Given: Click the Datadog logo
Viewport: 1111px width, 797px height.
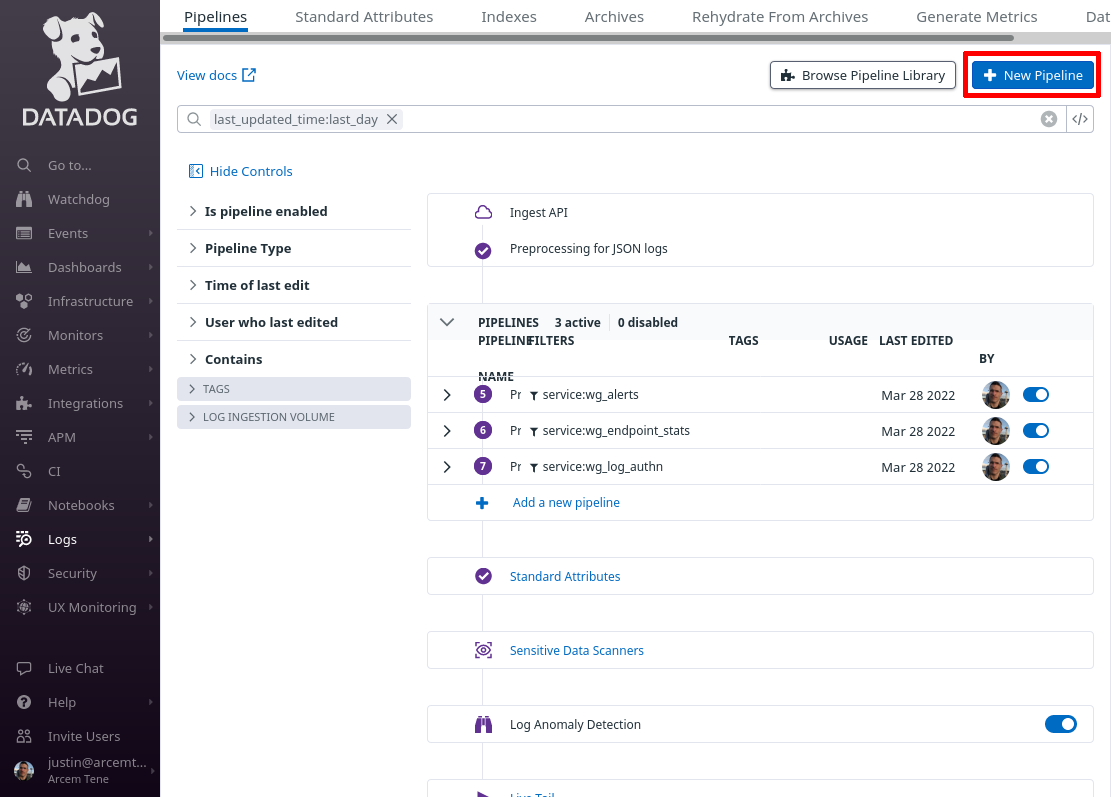Looking at the screenshot, I should (x=80, y=69).
